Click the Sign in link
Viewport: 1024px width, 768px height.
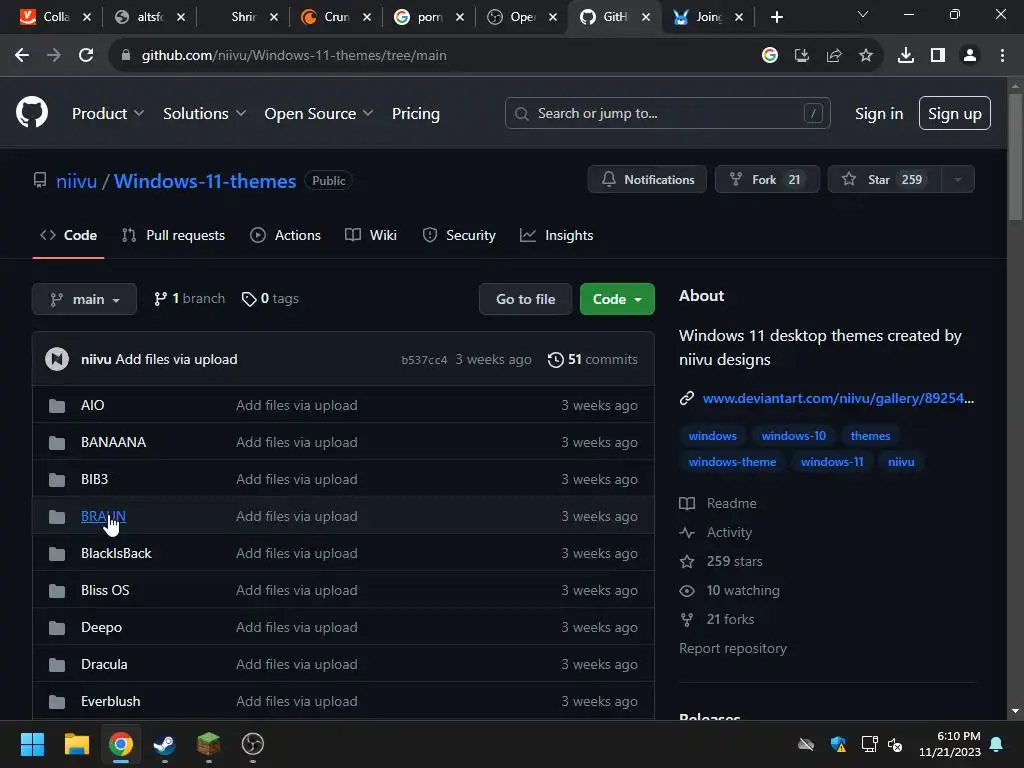point(878,114)
